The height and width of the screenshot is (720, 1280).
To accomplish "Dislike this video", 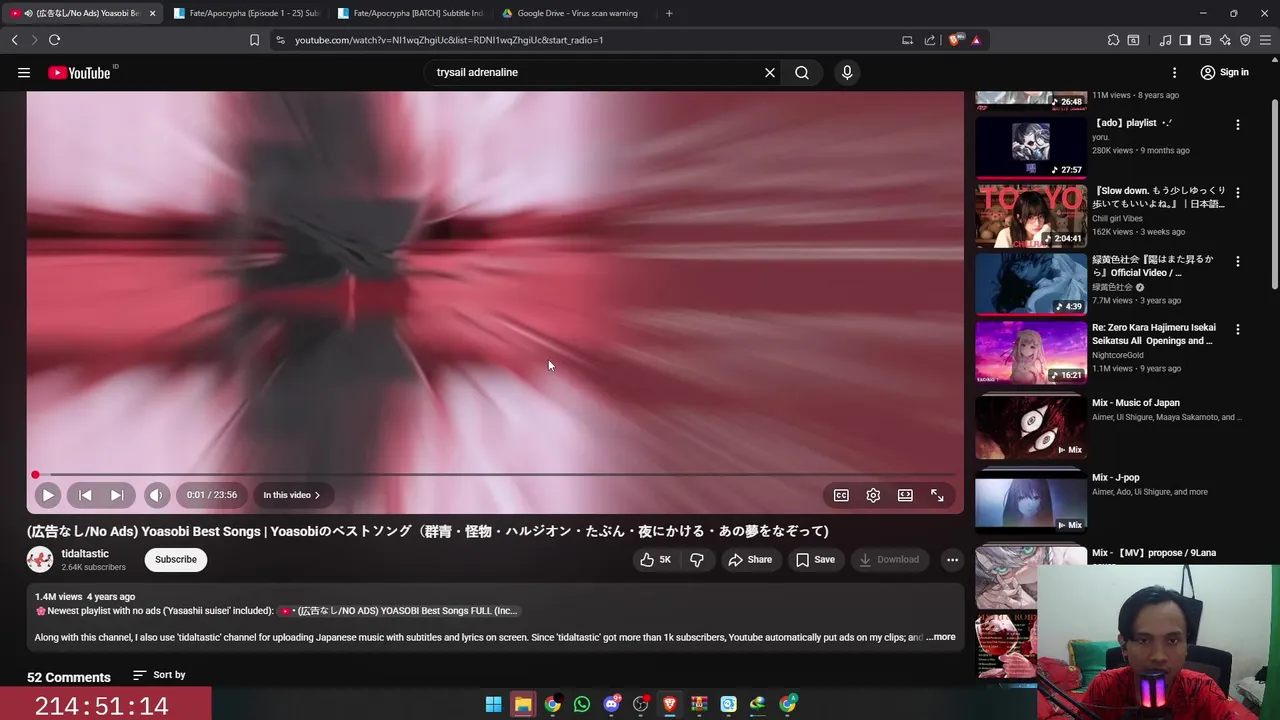I will 697,560.
